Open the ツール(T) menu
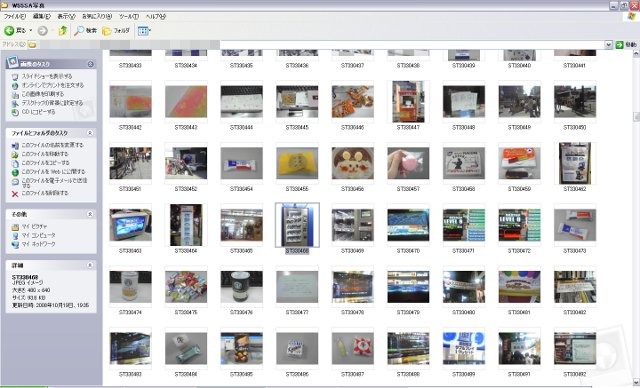The image size is (640, 388). (129, 16)
